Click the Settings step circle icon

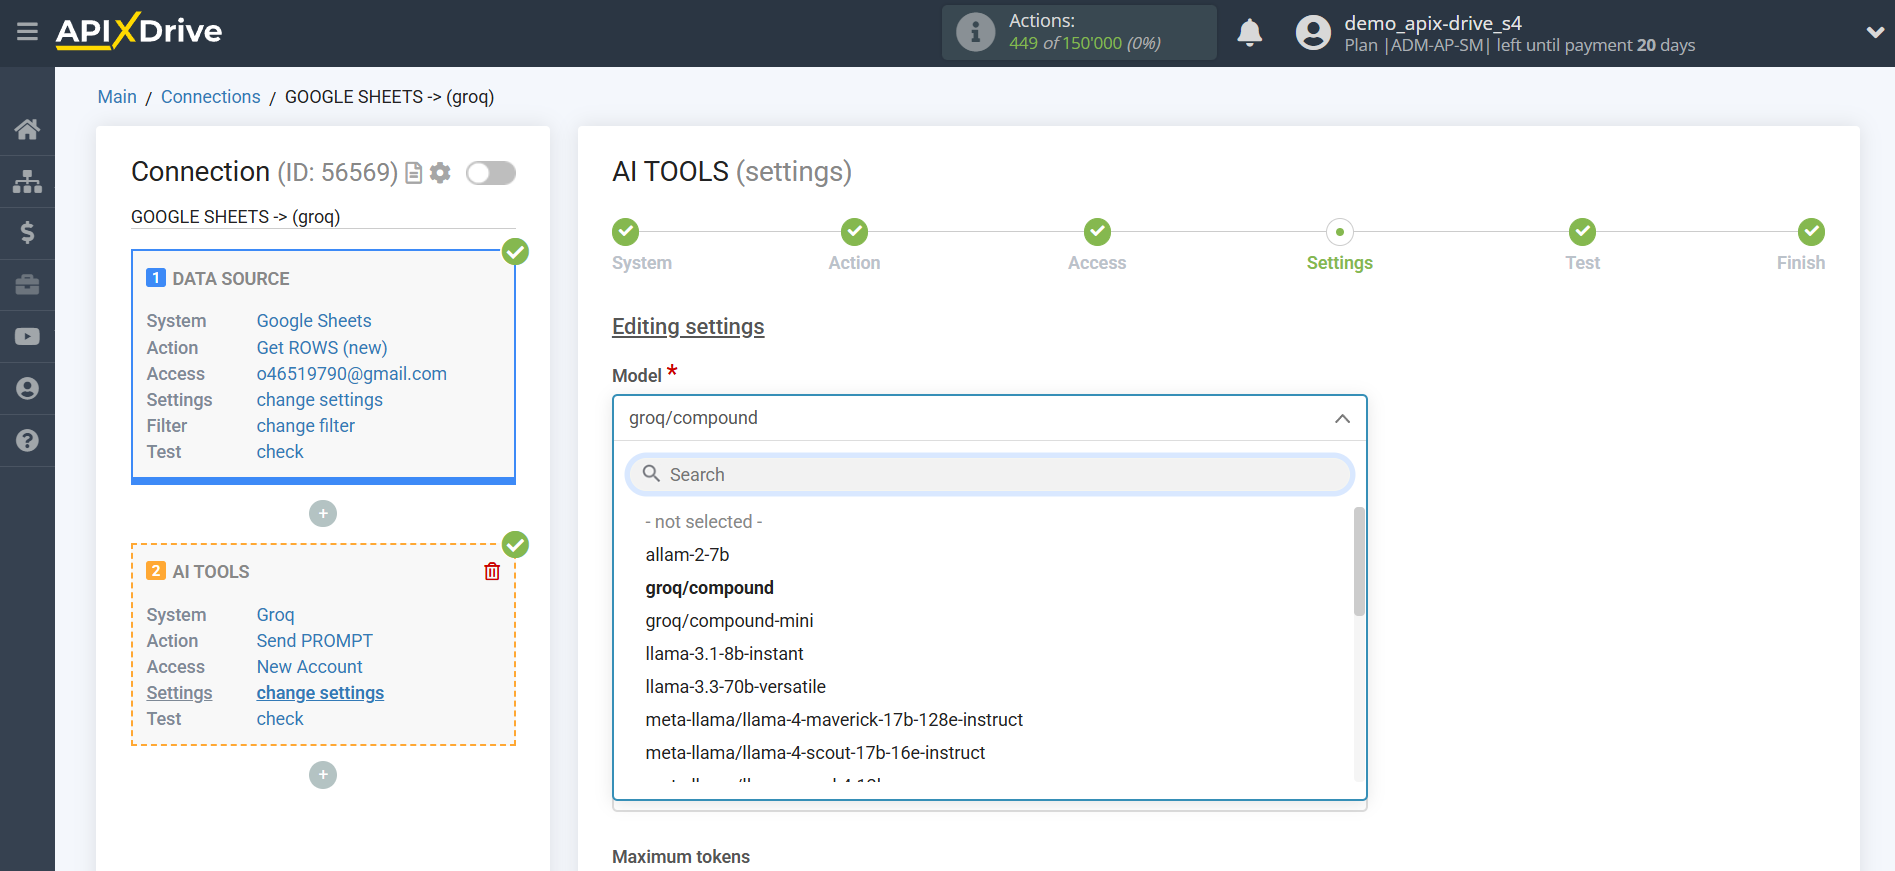click(1340, 232)
